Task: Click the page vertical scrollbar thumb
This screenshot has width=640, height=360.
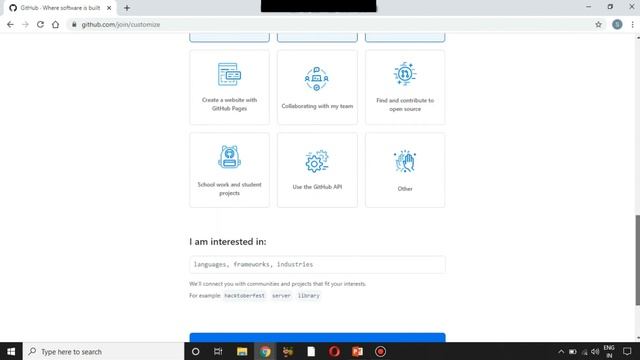Action: (638, 260)
